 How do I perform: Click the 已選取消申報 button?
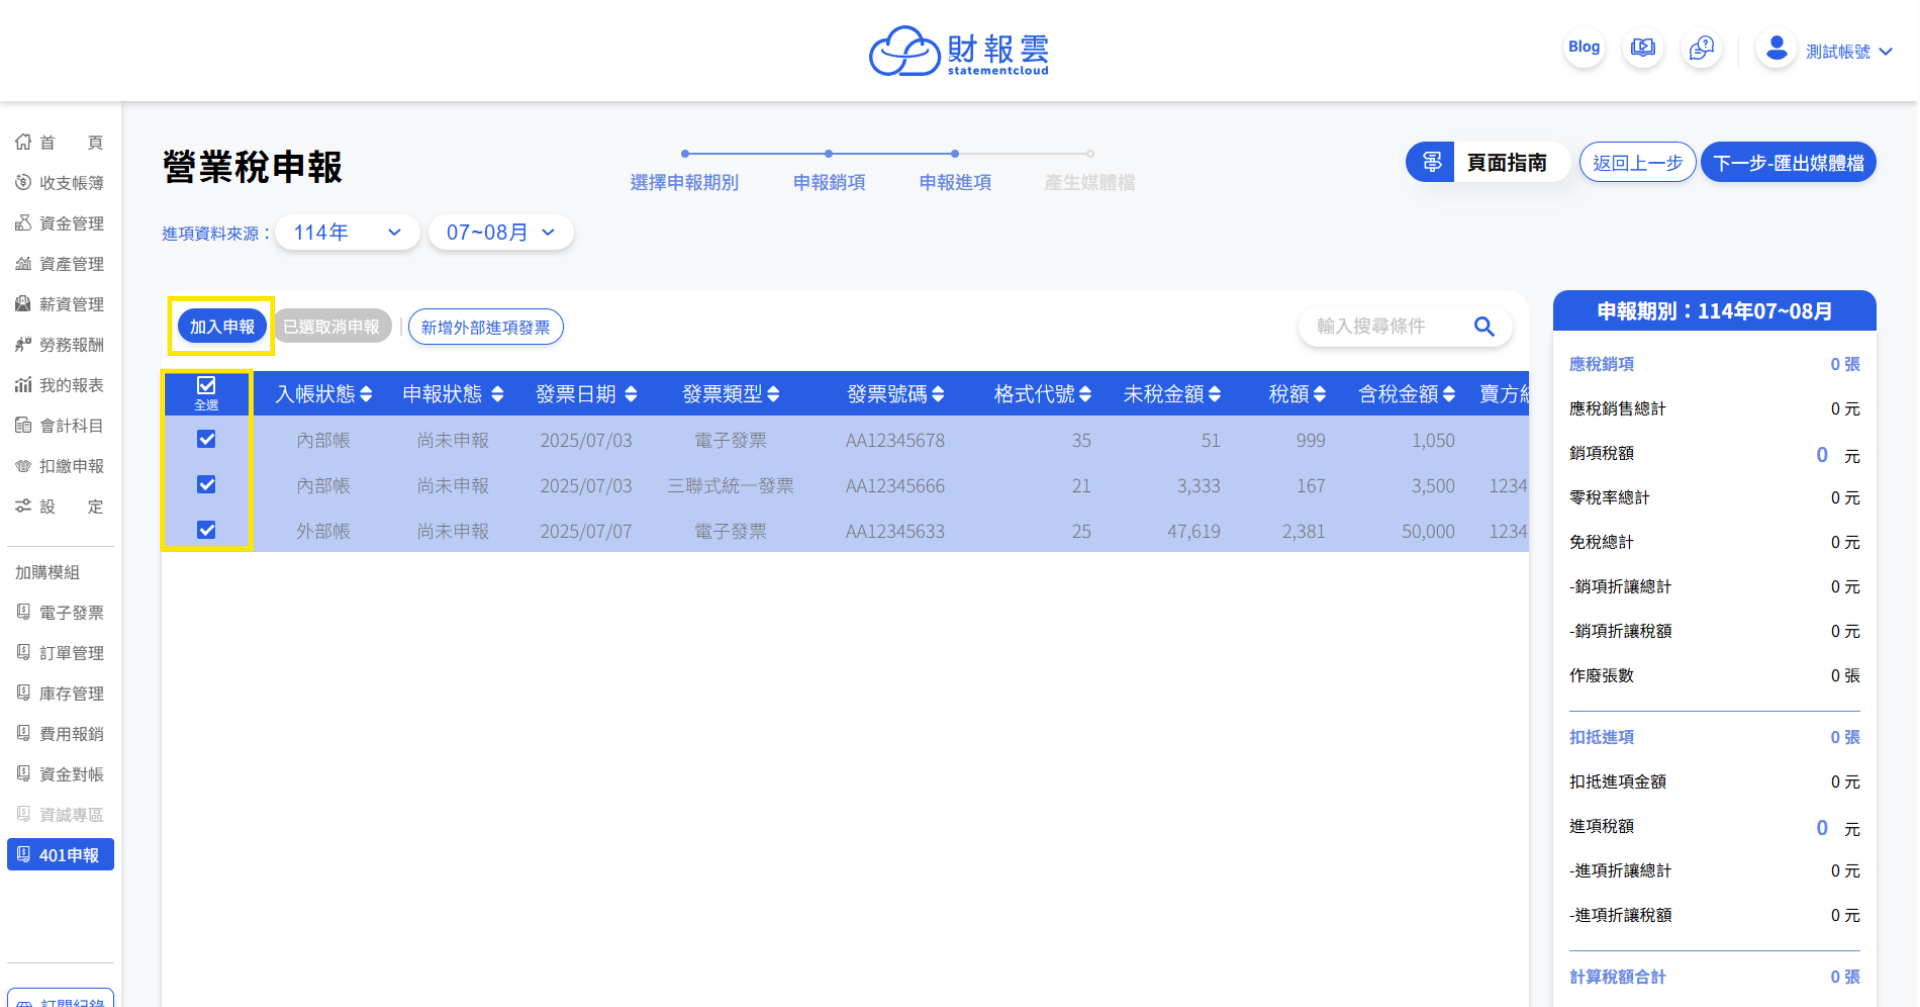point(331,326)
